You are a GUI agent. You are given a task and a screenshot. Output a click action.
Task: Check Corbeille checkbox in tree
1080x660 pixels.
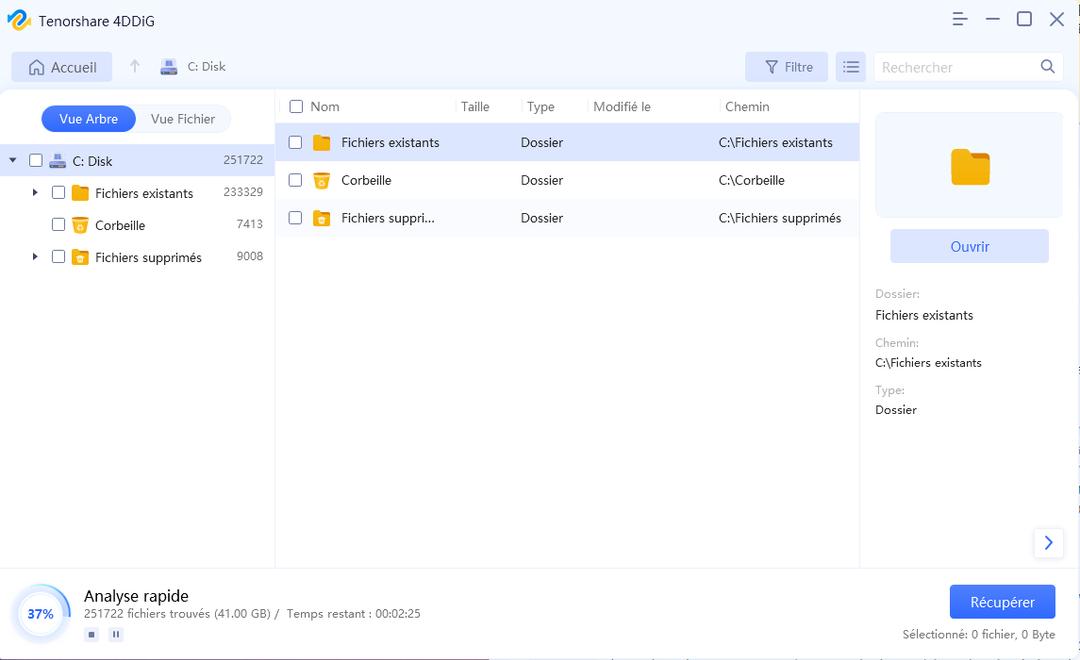[x=59, y=224]
